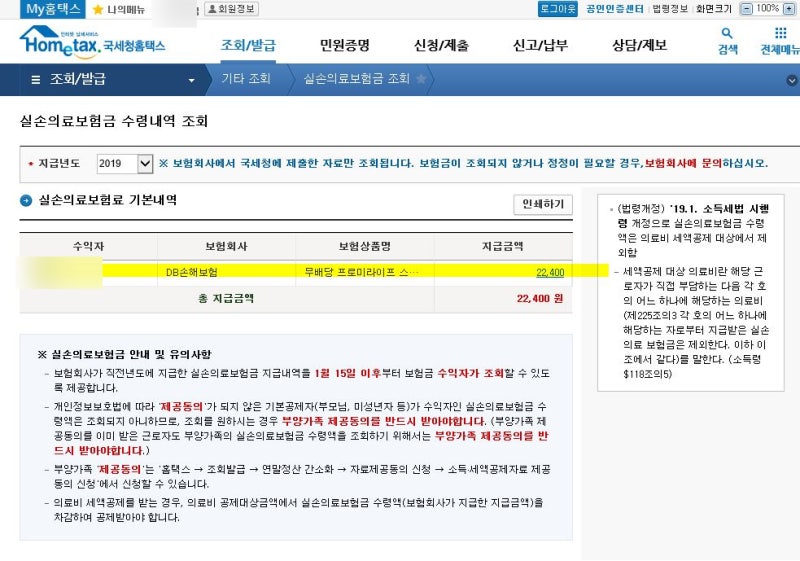This screenshot has height=561, width=800.
Task: Click the 지급금액 column header
Action: click(x=503, y=246)
